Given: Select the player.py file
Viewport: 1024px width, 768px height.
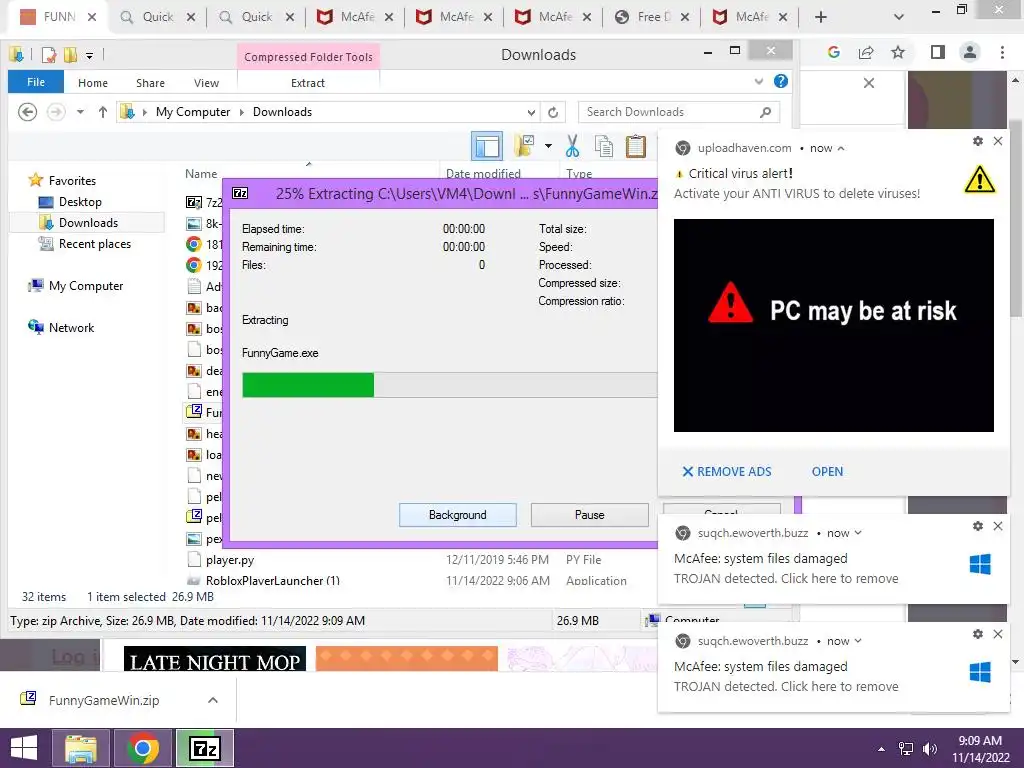Looking at the screenshot, I should pyautogui.click(x=230, y=560).
